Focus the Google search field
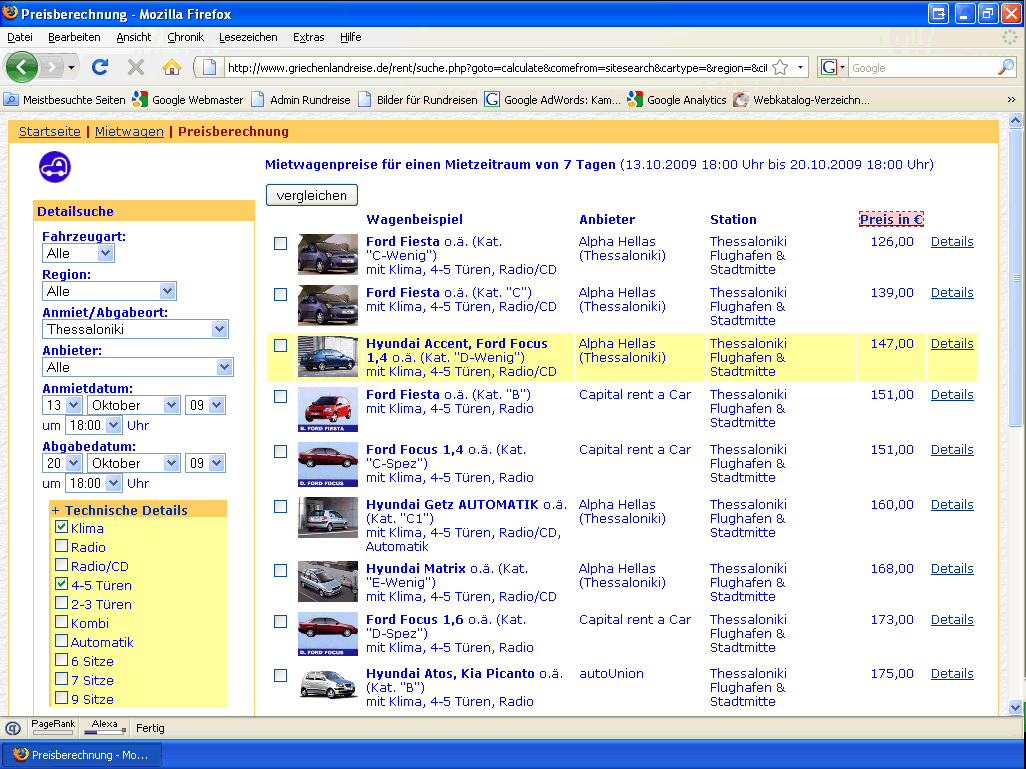 [923, 68]
